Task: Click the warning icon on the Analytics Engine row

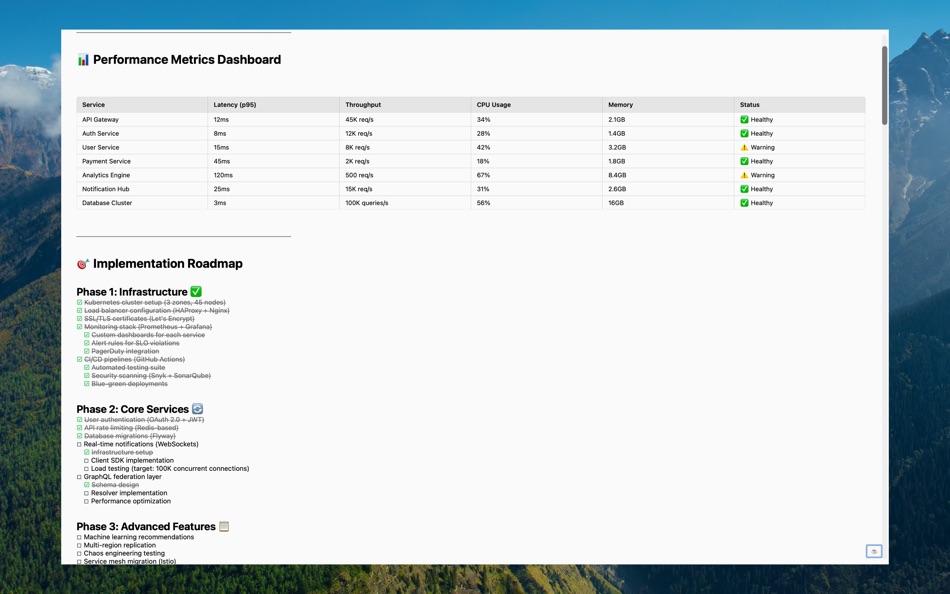Action: coord(743,174)
